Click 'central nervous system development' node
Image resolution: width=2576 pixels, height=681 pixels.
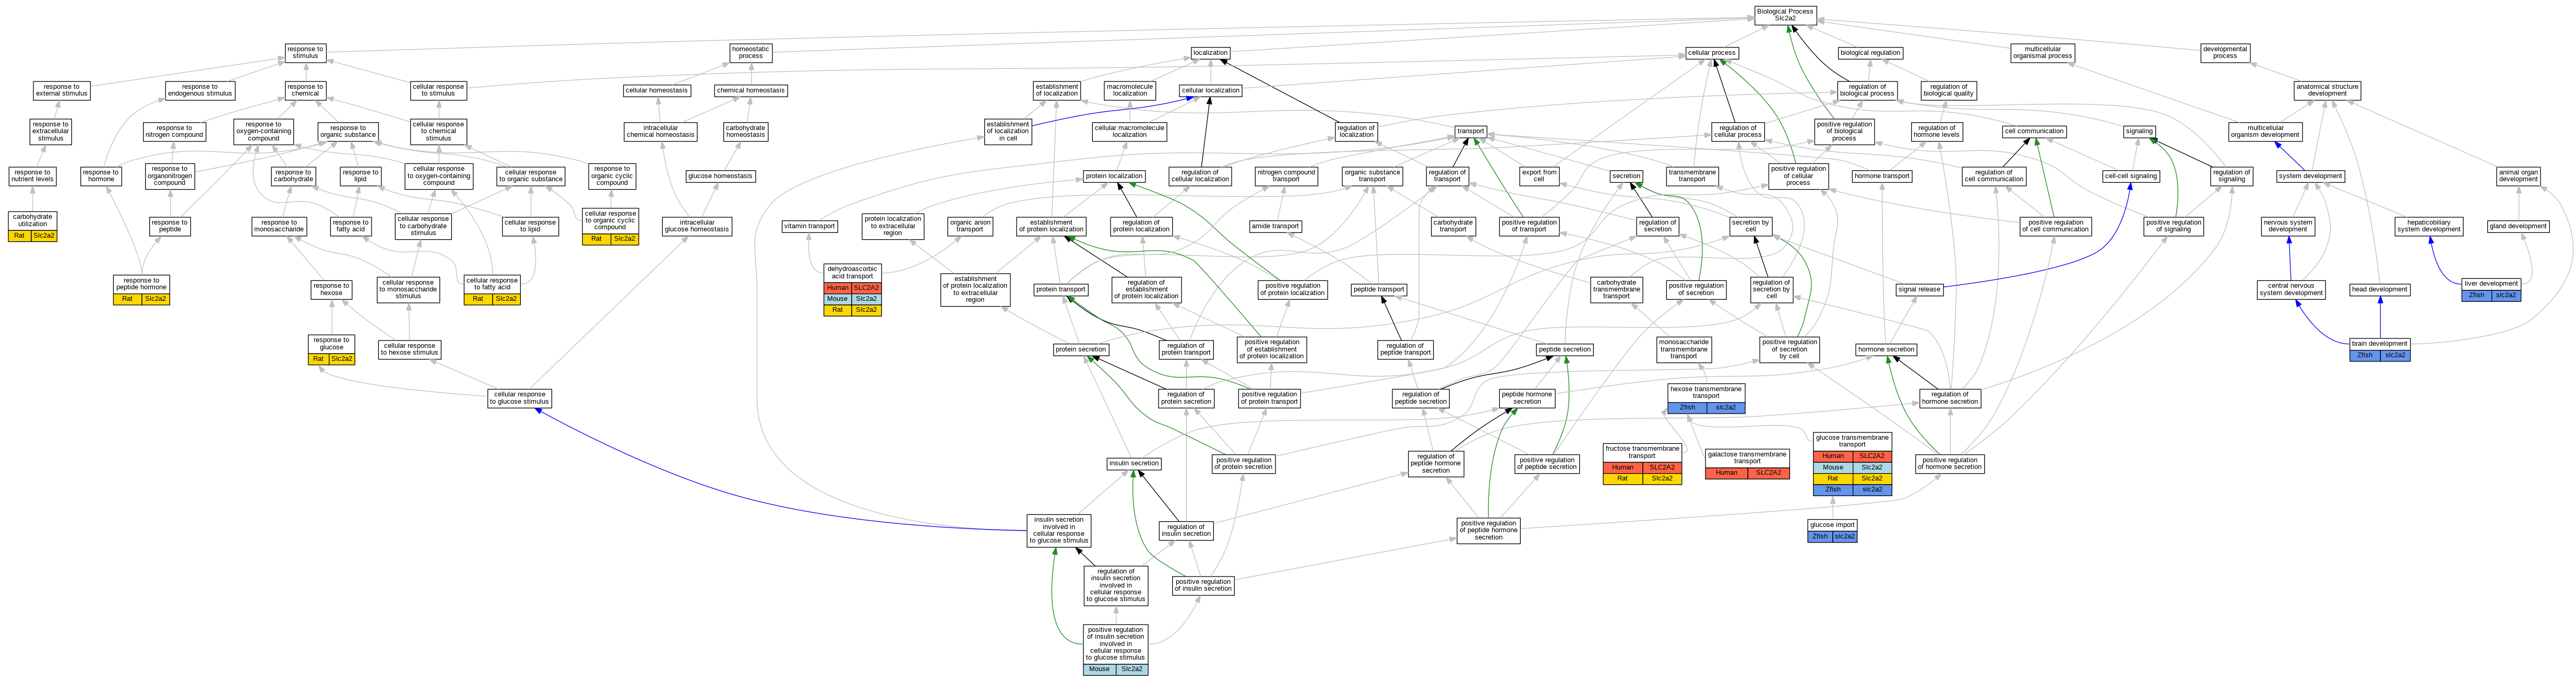tap(2291, 289)
